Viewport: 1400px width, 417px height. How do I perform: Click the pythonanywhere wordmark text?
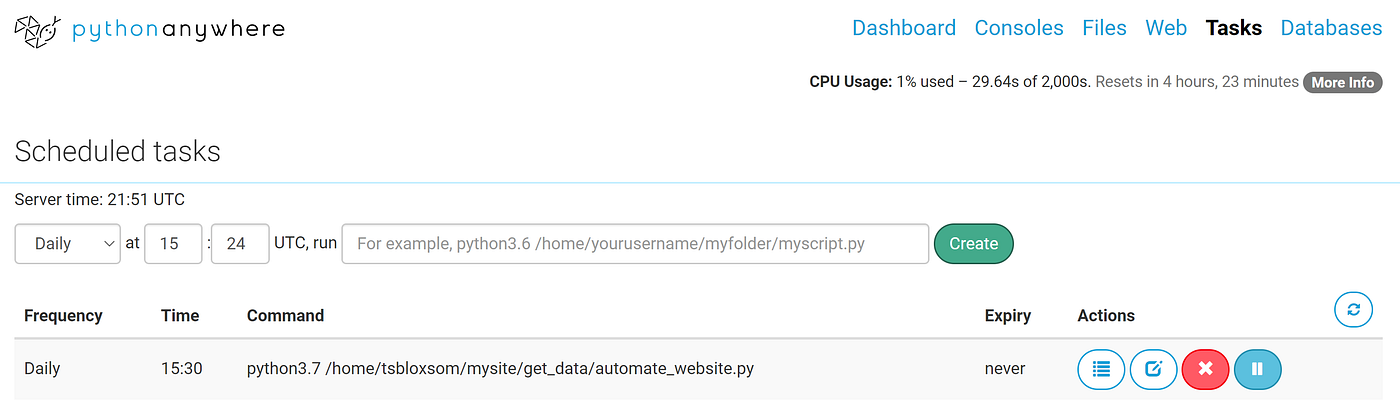(178, 30)
